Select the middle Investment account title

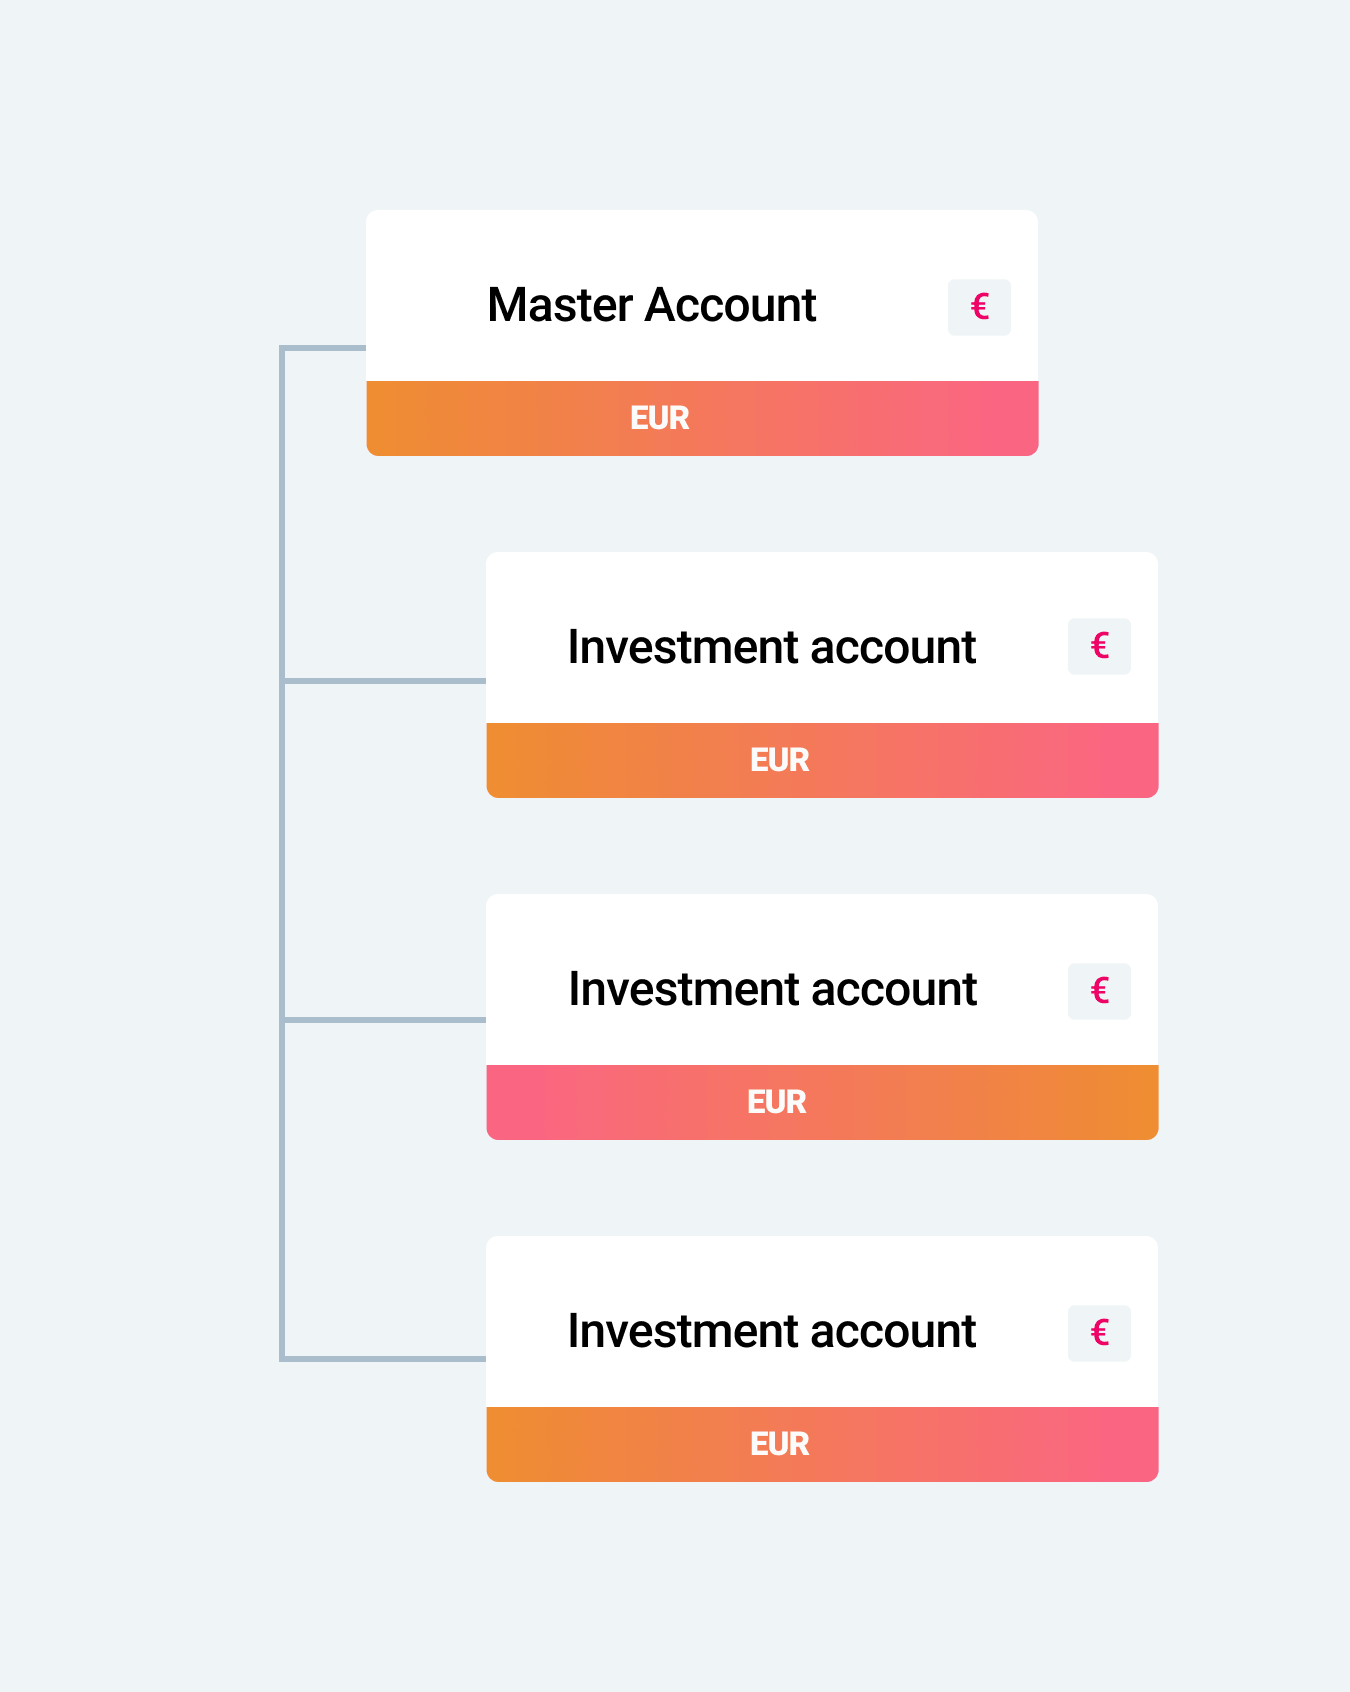(x=772, y=989)
